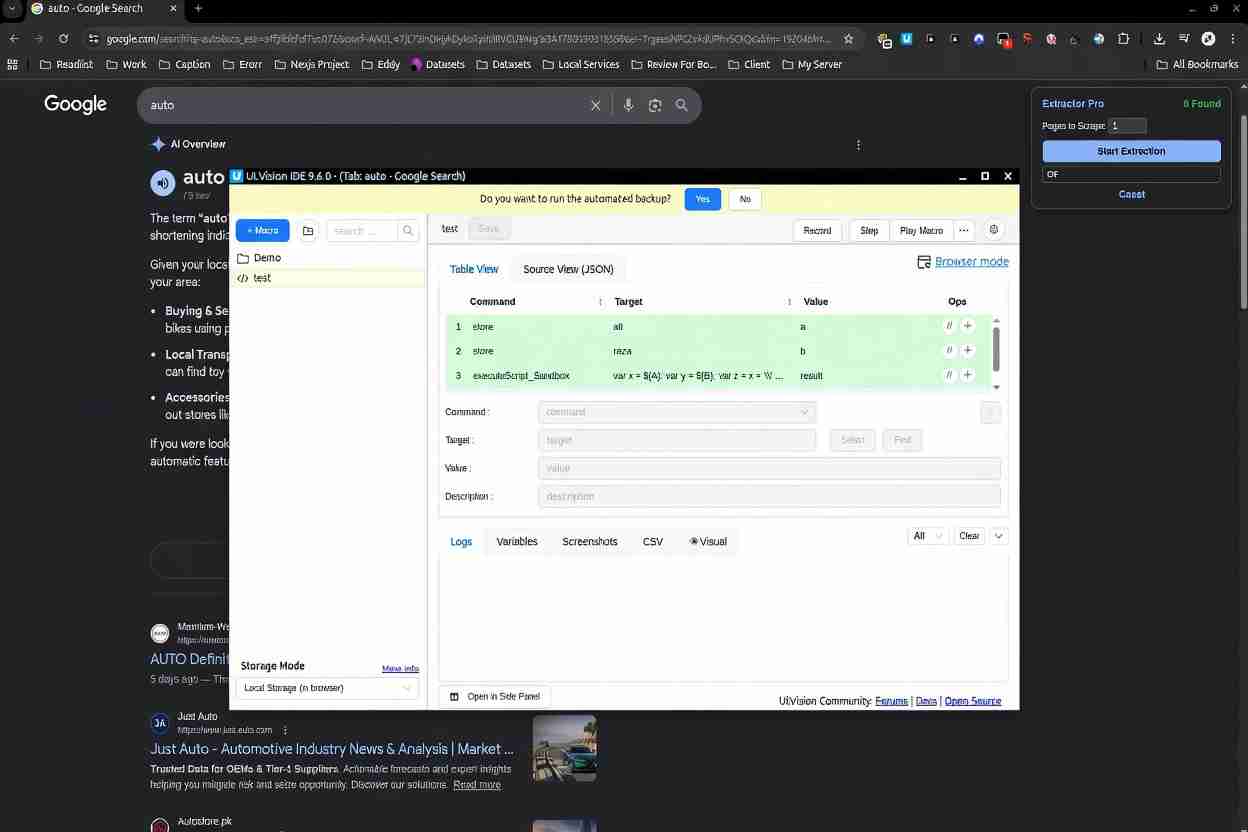
Task: Open the Chrome apps grid icon in bookmarks bar
Action: point(13,64)
